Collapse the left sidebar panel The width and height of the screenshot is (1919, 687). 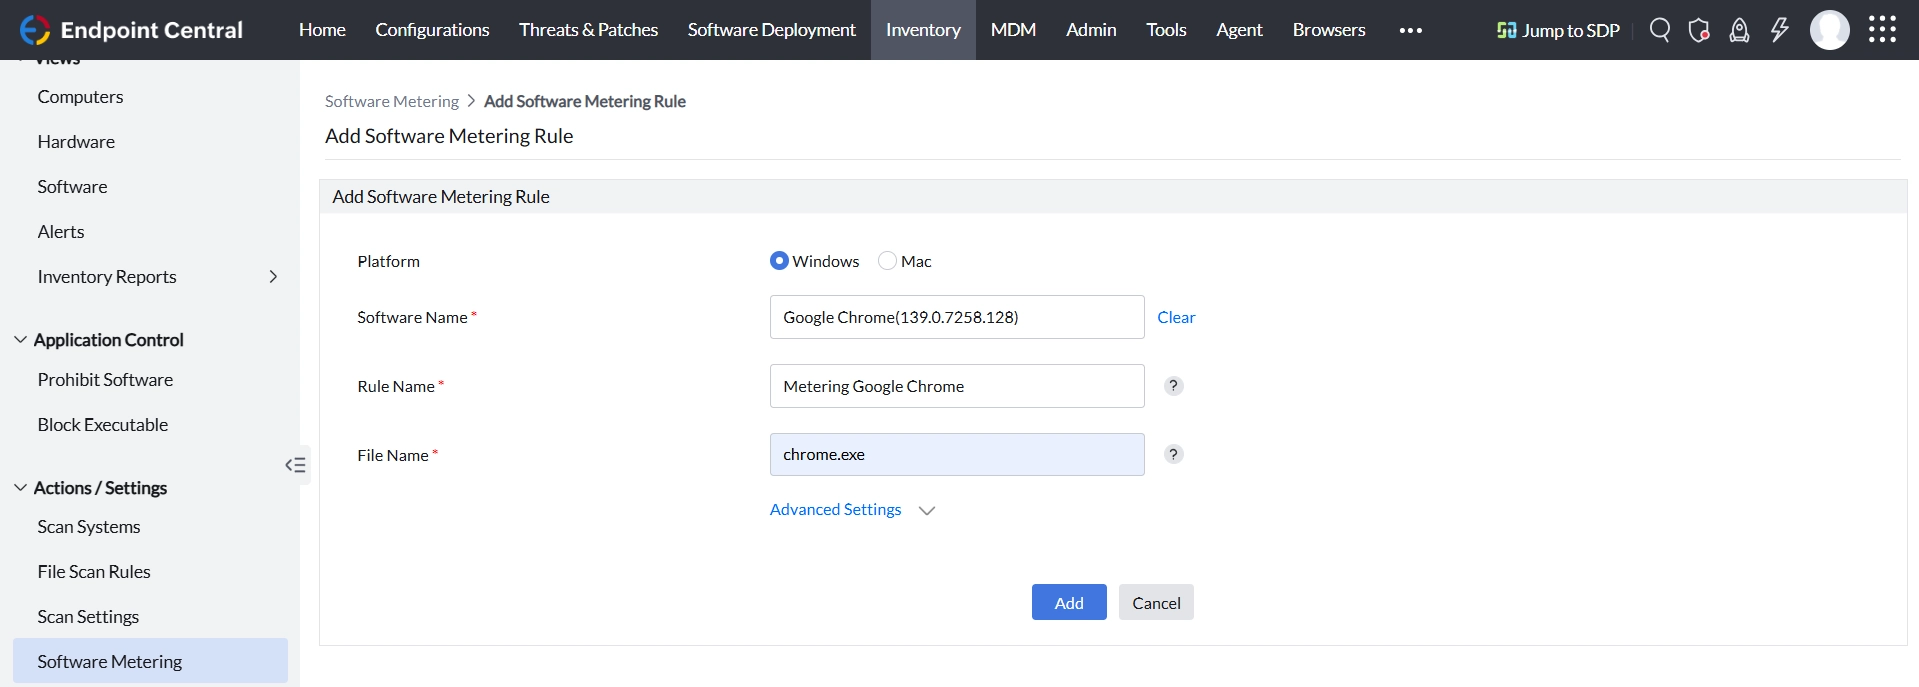pyautogui.click(x=295, y=465)
